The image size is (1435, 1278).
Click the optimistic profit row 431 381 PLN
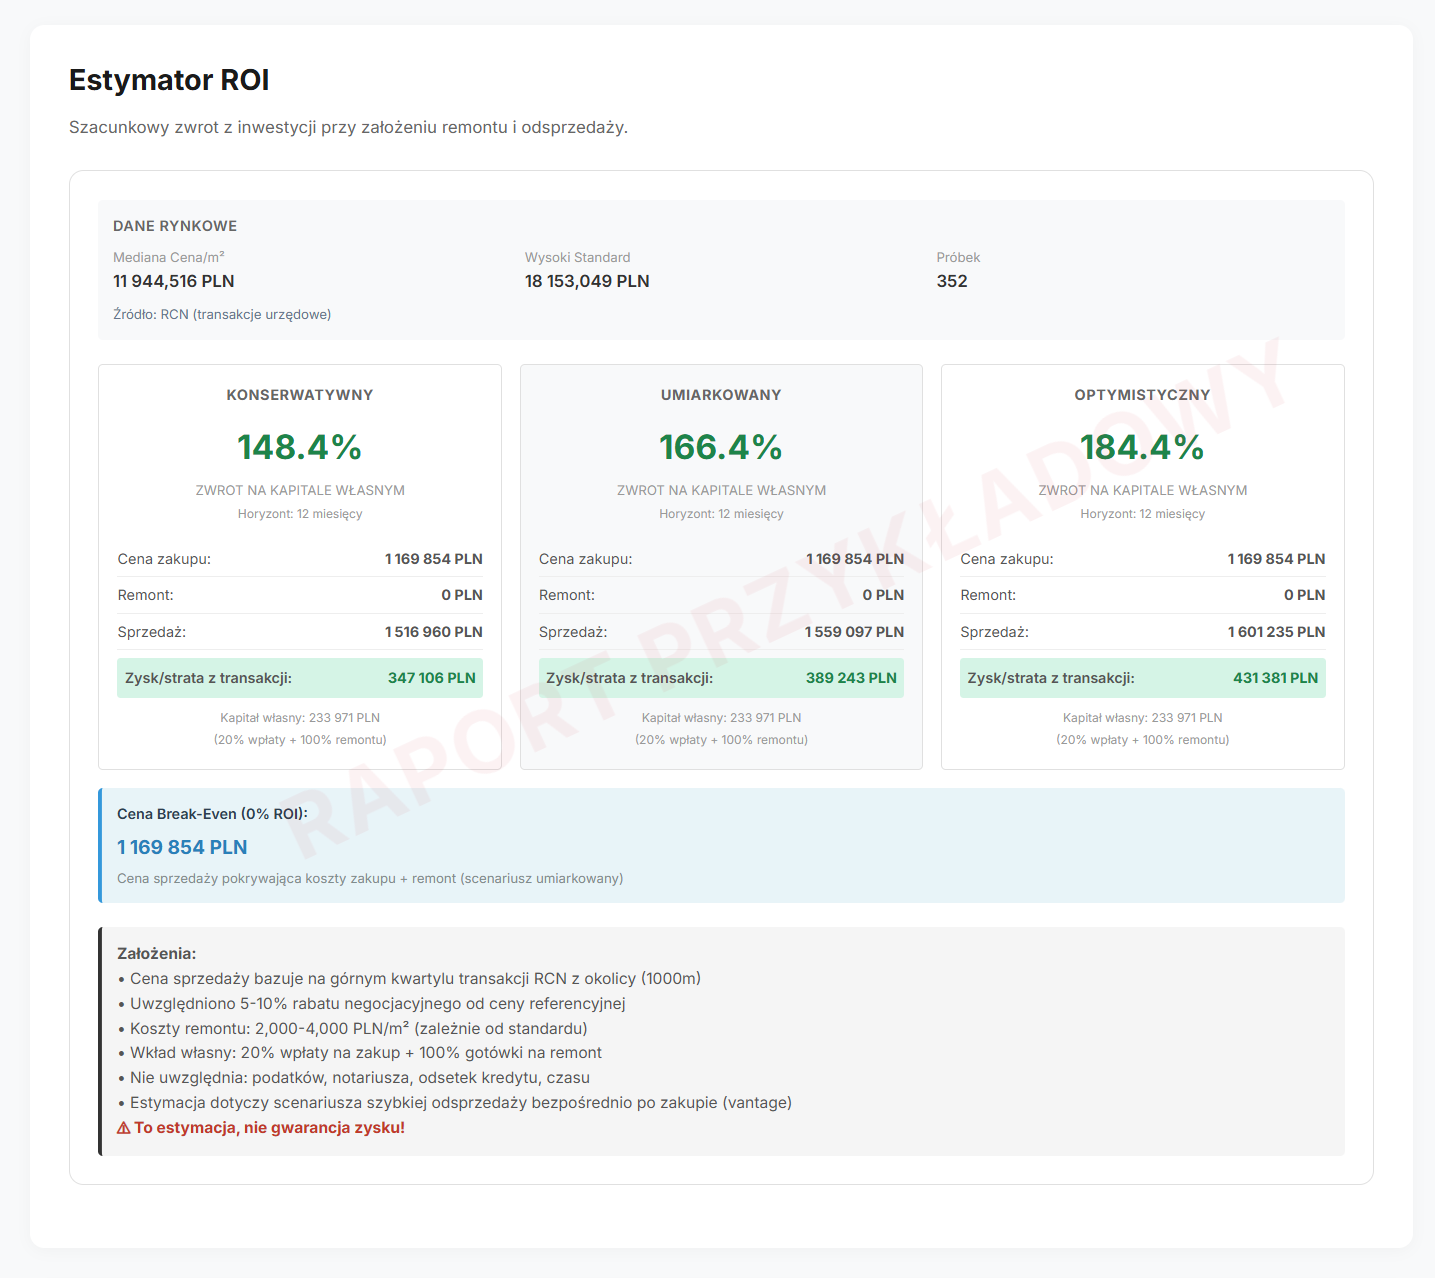click(x=1142, y=678)
